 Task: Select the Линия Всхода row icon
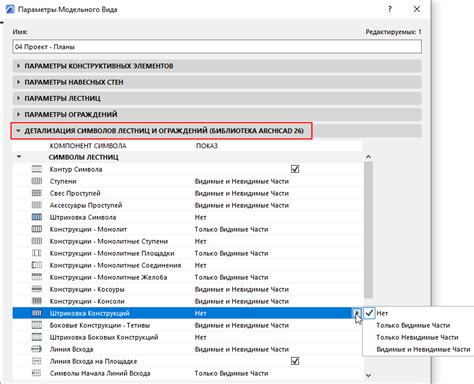(x=37, y=349)
